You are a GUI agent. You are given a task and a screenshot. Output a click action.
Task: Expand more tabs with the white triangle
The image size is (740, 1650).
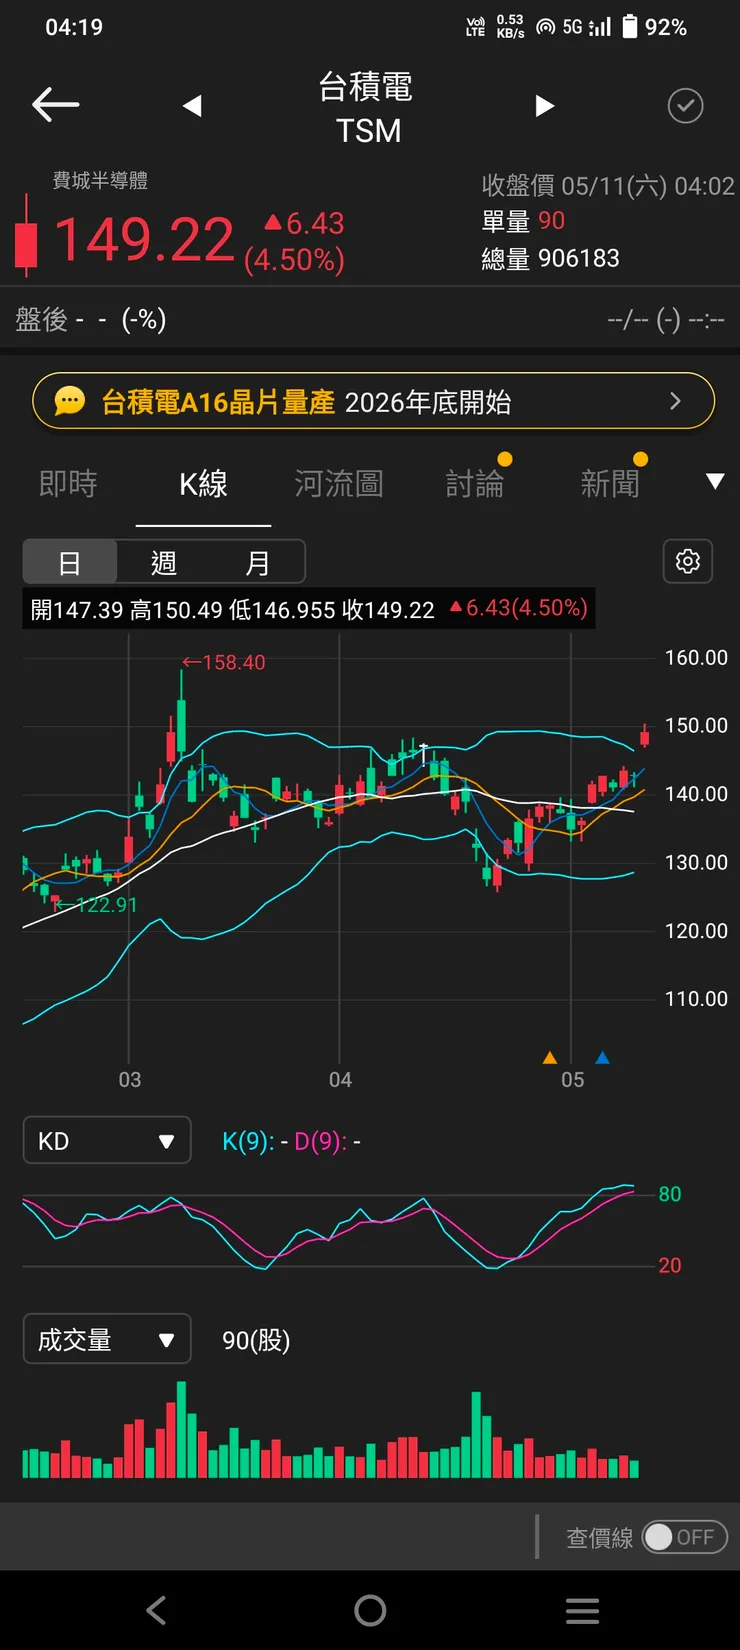coord(715,482)
